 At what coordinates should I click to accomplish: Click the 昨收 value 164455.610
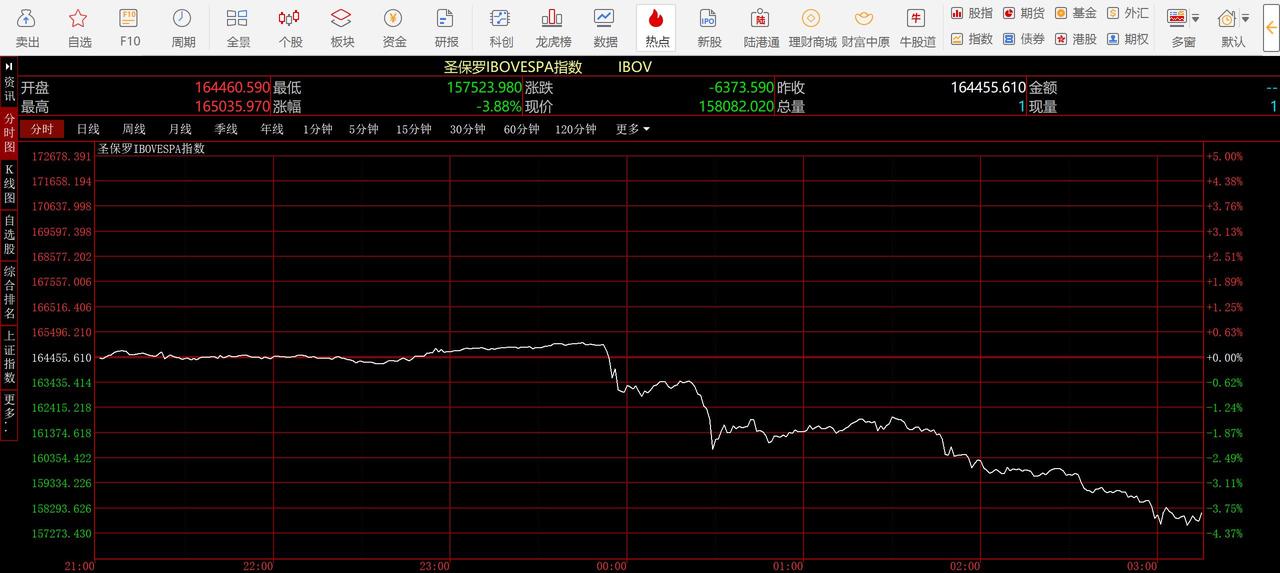(x=988, y=88)
